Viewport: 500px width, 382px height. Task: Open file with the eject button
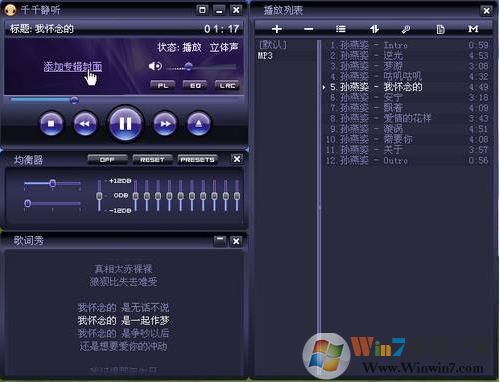199,124
